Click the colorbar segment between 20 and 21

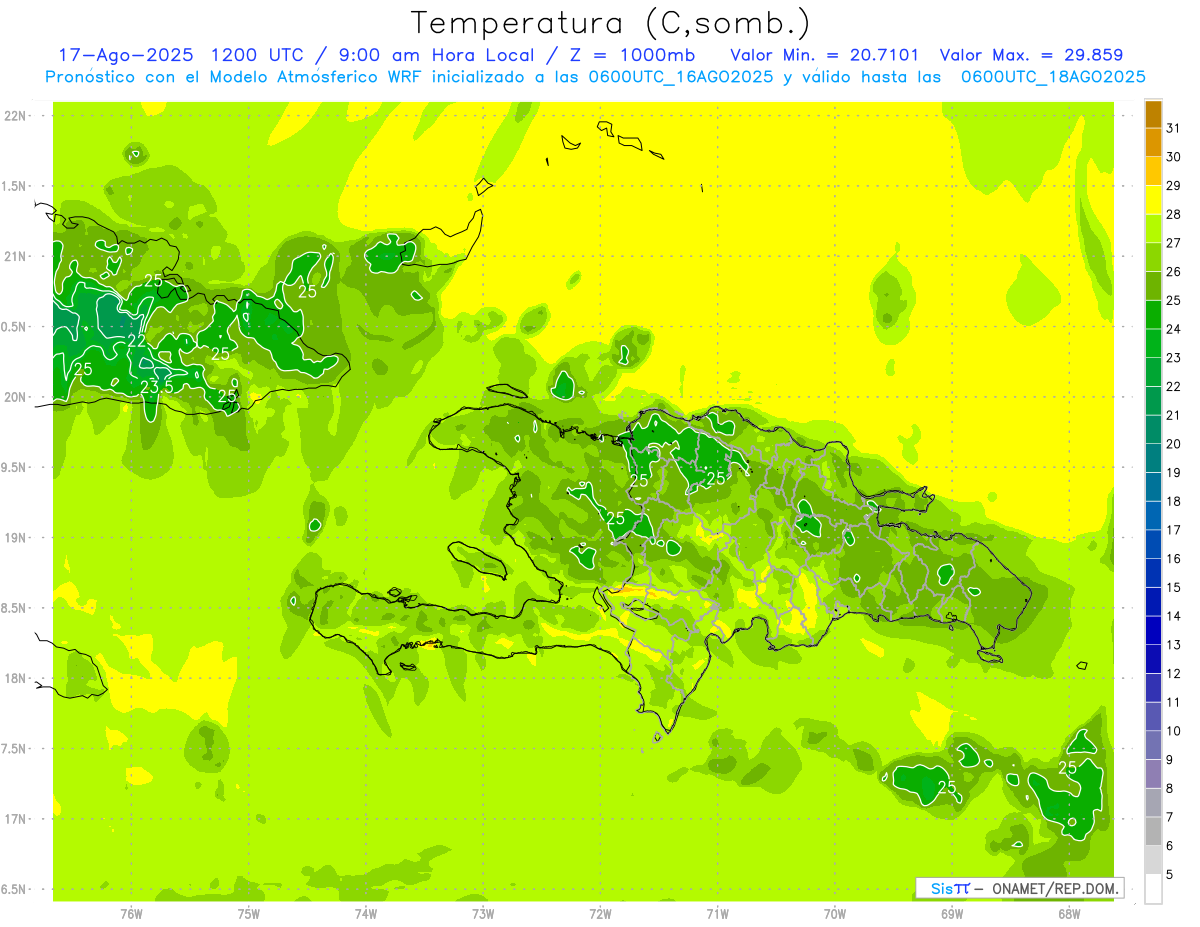(x=1153, y=430)
